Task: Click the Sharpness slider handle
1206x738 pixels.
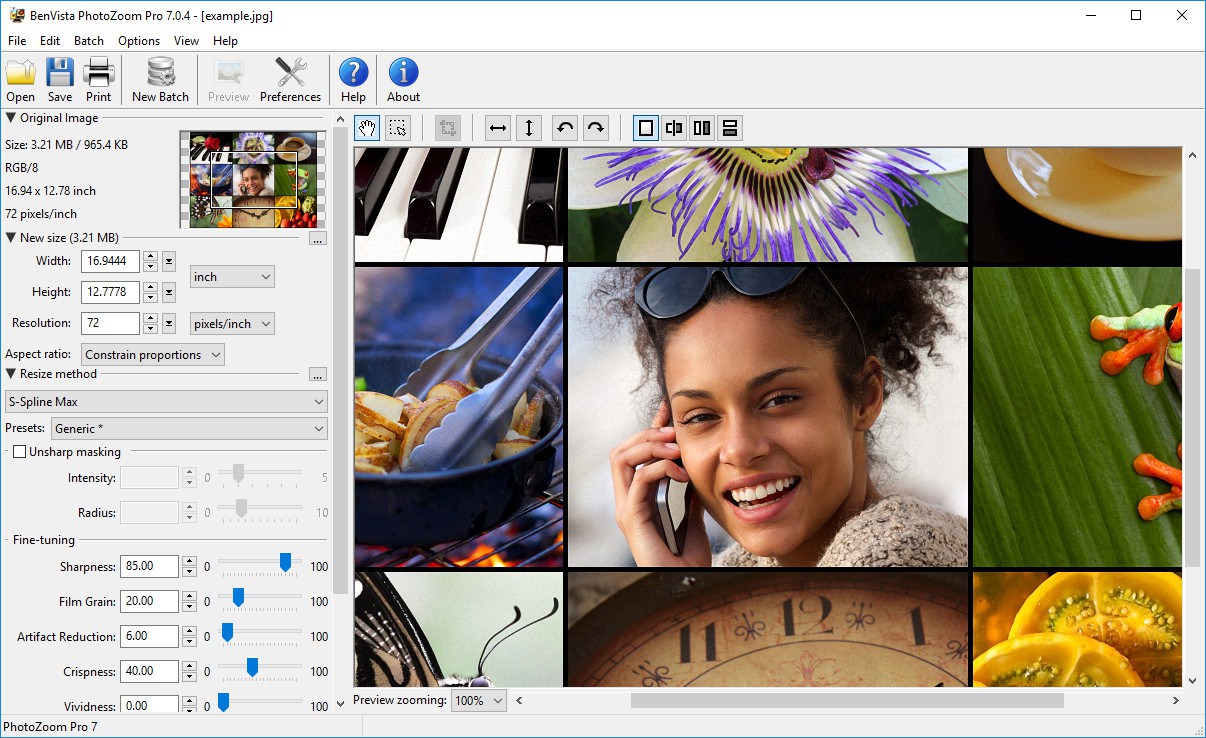Action: [x=285, y=562]
